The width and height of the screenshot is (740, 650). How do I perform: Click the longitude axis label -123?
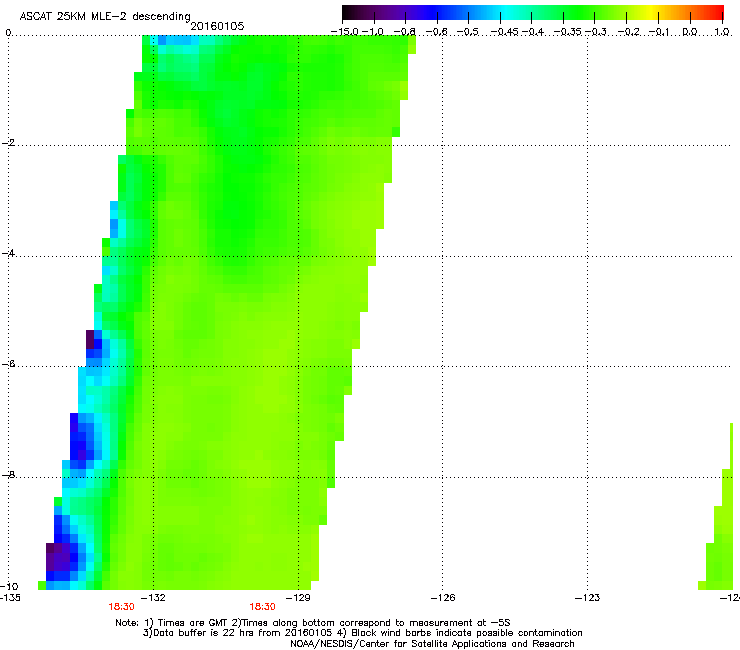pos(588,598)
